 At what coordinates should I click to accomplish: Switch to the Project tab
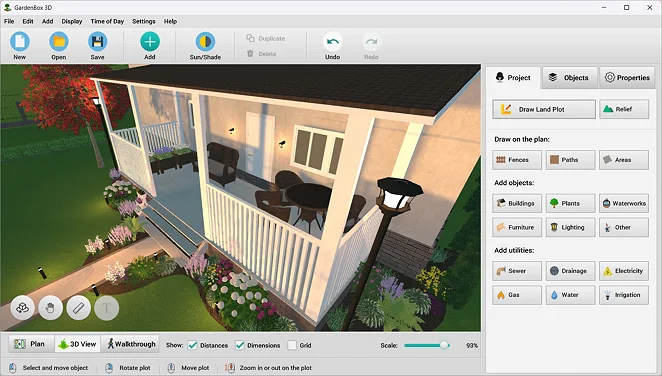point(513,78)
